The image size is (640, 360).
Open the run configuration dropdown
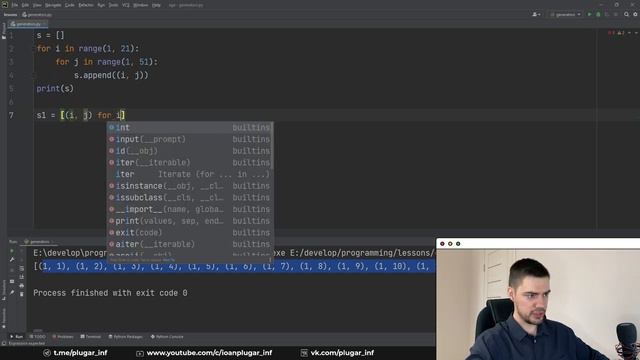565,14
